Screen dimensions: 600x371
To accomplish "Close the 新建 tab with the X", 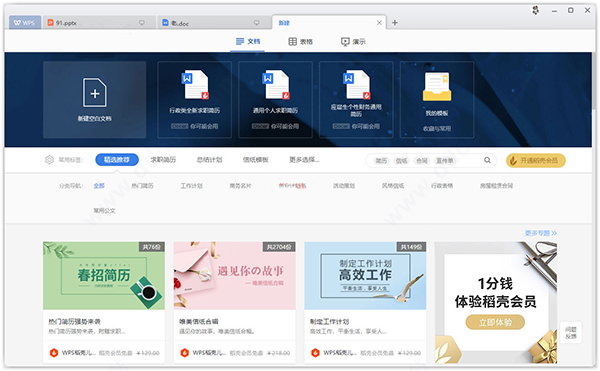I will click(379, 23).
